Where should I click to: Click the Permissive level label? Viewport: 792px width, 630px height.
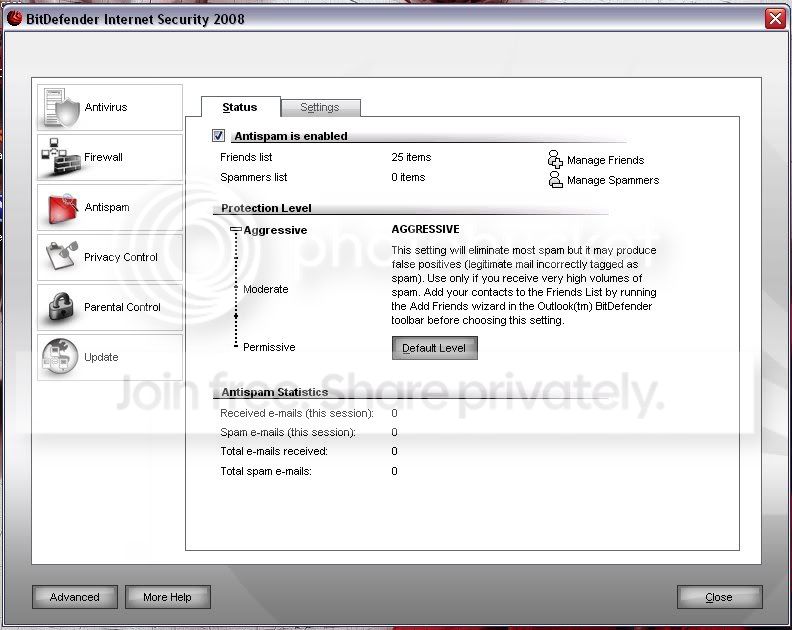click(x=269, y=347)
